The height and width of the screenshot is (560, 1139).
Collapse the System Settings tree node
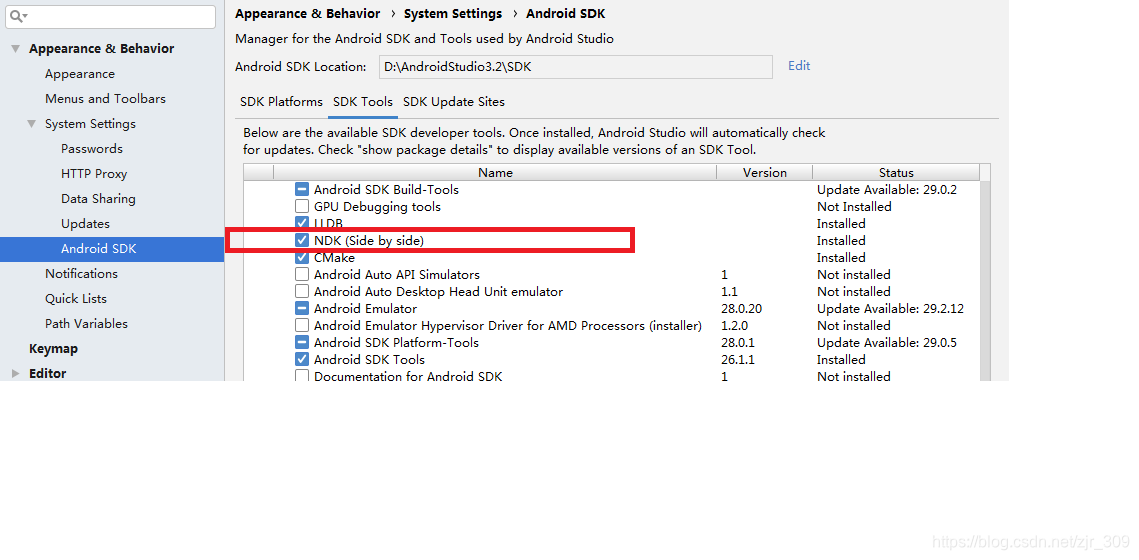click(31, 124)
